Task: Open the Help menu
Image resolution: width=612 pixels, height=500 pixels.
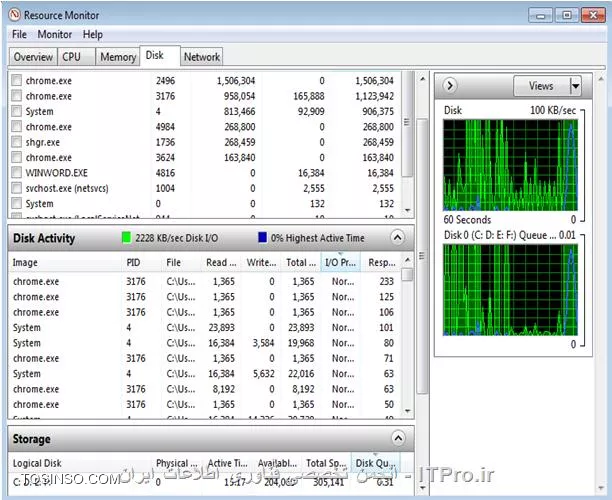Action: 93,34
